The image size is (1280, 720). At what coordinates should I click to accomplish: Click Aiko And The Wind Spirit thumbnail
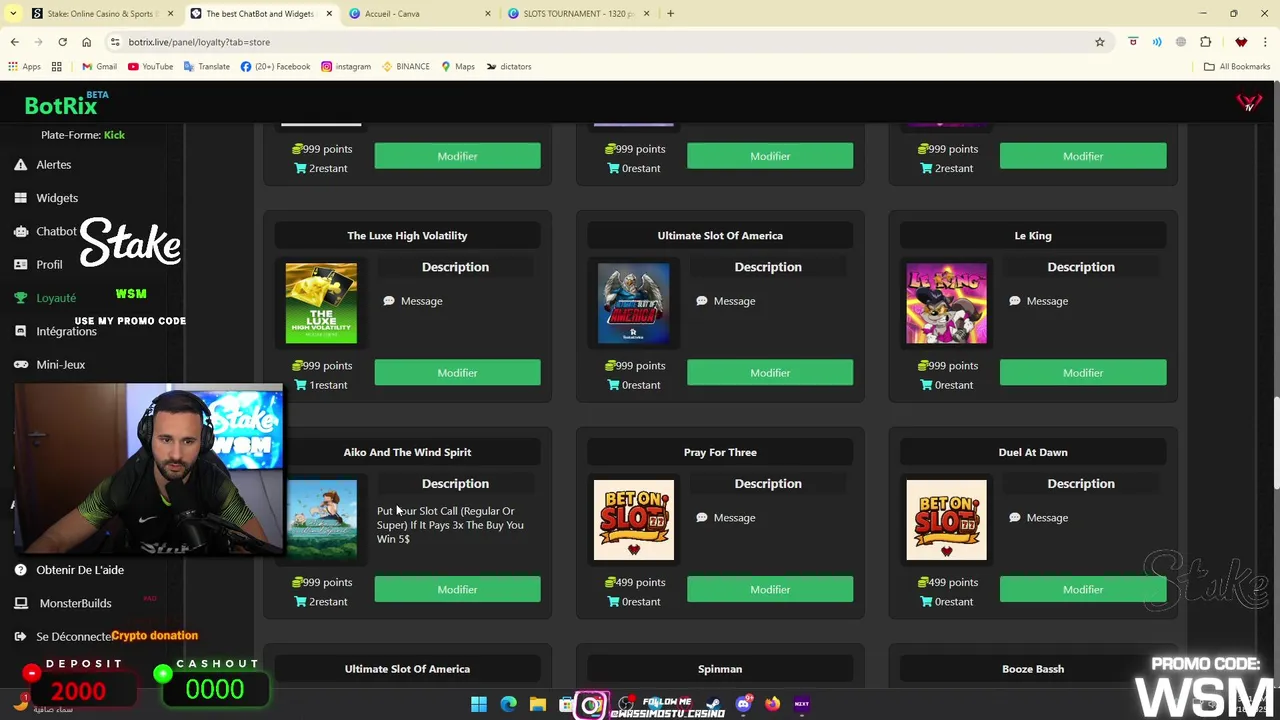(321, 520)
